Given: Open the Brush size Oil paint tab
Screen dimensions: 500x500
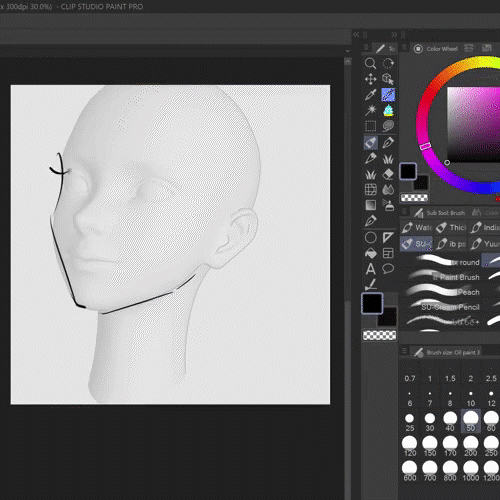Looking at the screenshot, I should [447, 352].
